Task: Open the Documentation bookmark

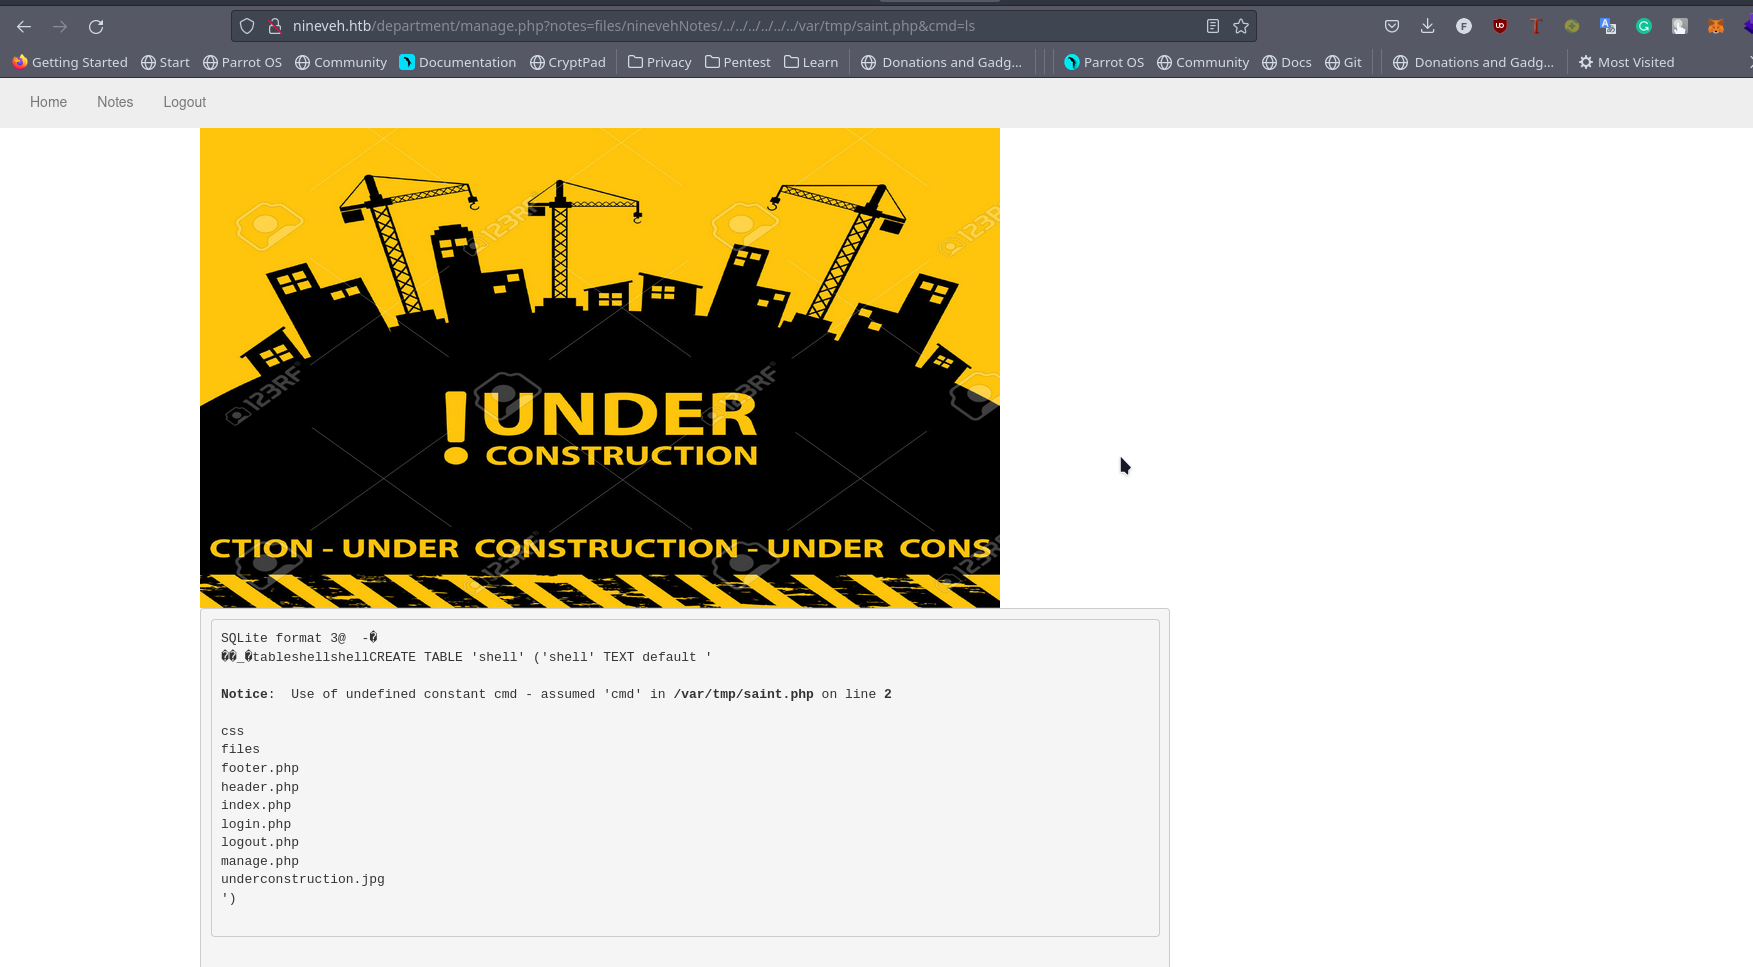Action: click(x=458, y=62)
